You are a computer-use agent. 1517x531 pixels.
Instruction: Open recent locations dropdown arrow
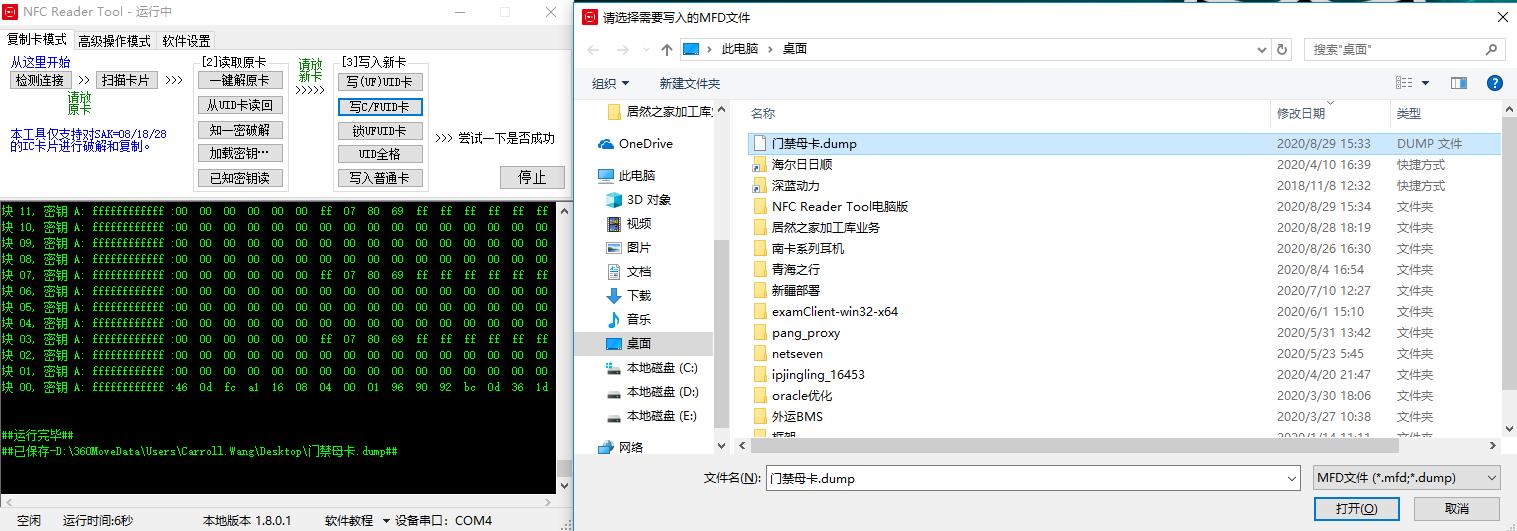646,50
